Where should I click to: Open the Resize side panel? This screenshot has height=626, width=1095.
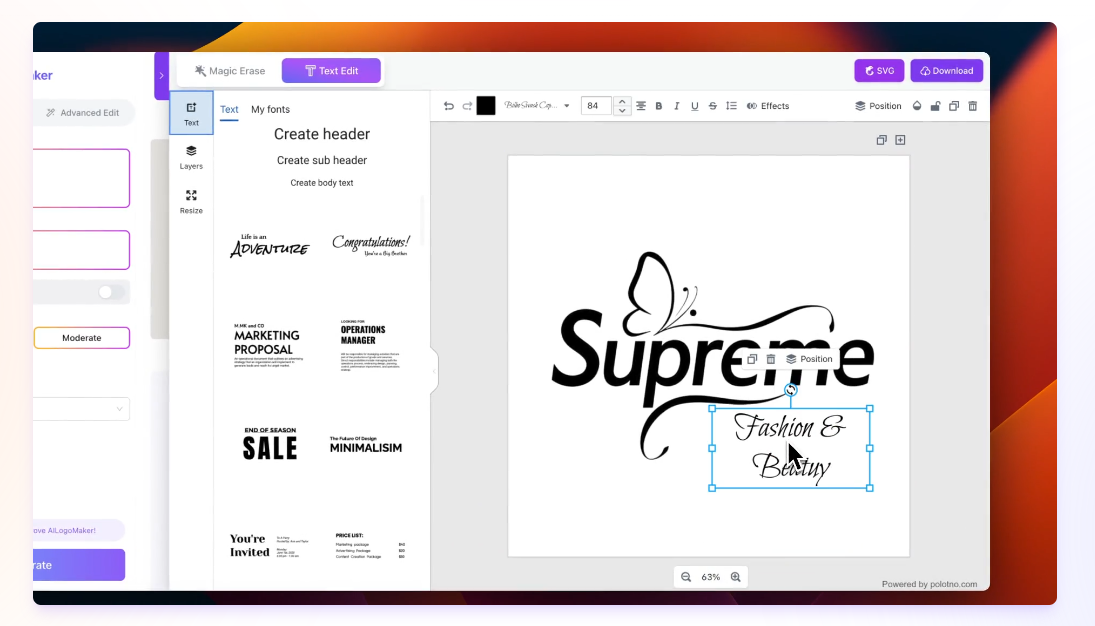191,201
